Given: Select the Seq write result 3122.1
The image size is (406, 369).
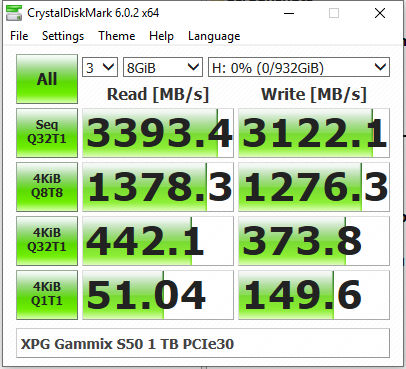Looking at the screenshot, I should click(314, 133).
